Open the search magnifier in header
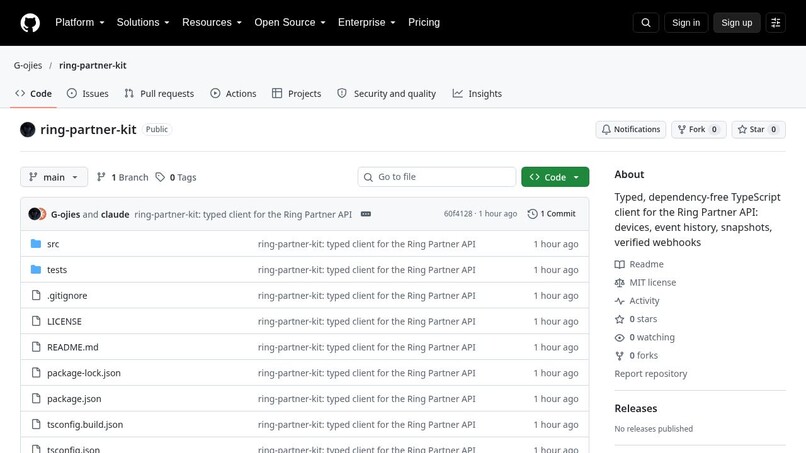 (x=646, y=23)
